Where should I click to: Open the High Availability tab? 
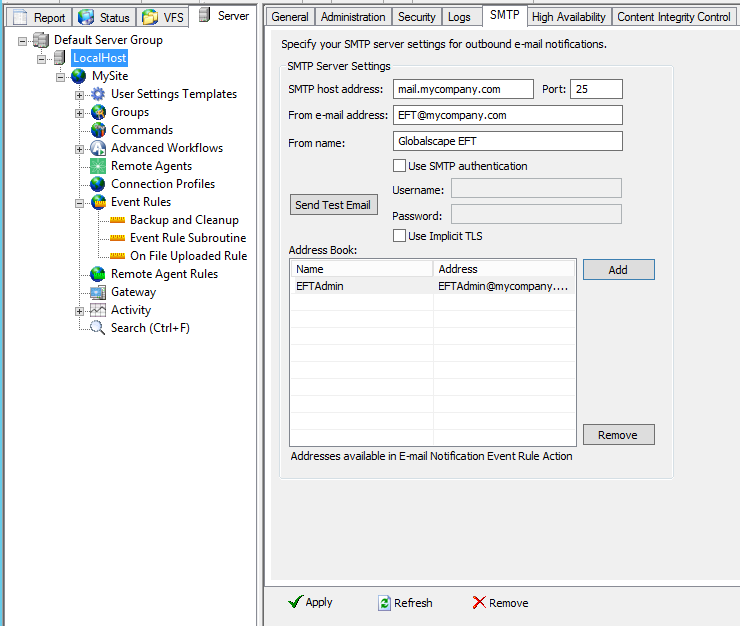(x=569, y=17)
